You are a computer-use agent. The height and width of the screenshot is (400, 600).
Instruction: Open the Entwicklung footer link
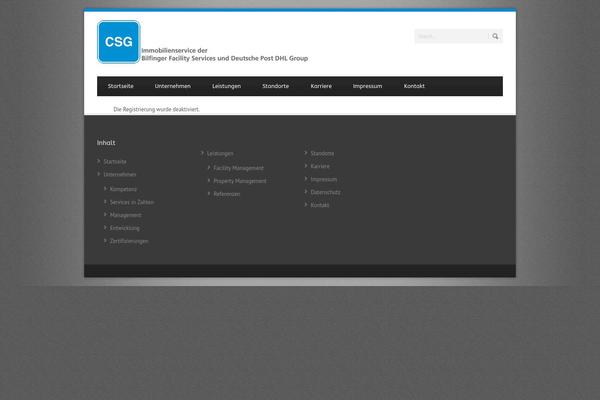coord(125,228)
